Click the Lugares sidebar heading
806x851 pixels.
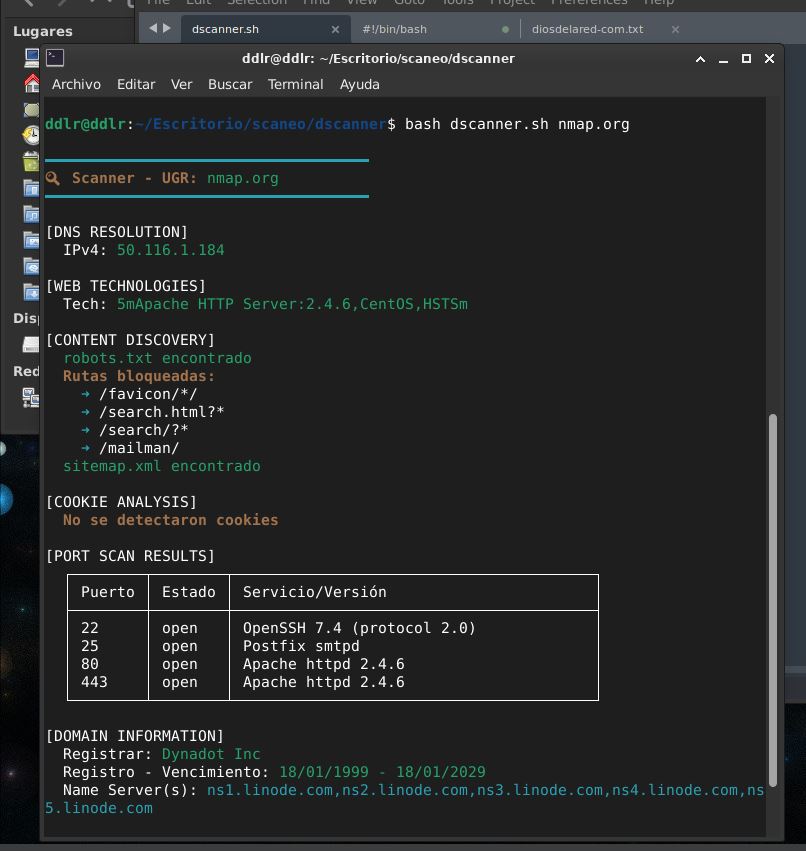point(43,31)
